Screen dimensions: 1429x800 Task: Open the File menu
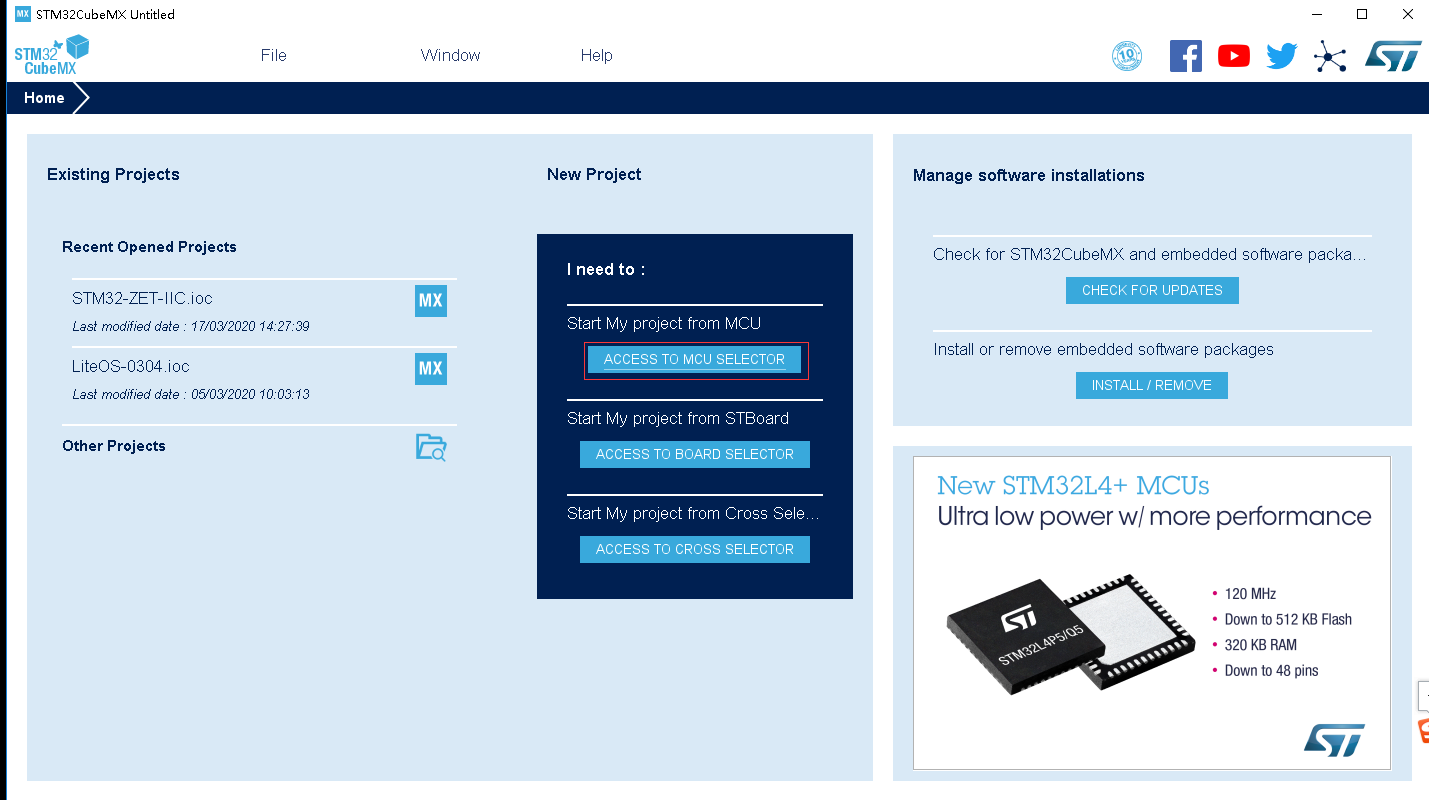pyautogui.click(x=273, y=55)
